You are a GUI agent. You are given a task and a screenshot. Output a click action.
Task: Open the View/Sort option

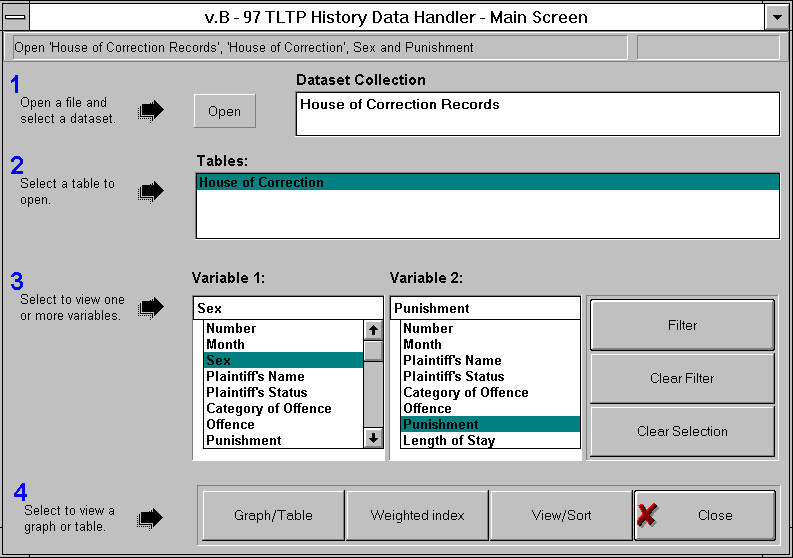pos(561,516)
